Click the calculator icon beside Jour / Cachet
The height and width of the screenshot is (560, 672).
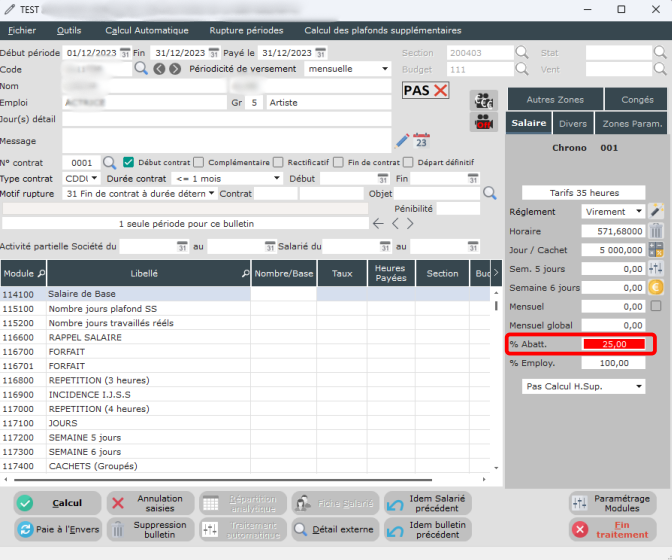tap(656, 249)
